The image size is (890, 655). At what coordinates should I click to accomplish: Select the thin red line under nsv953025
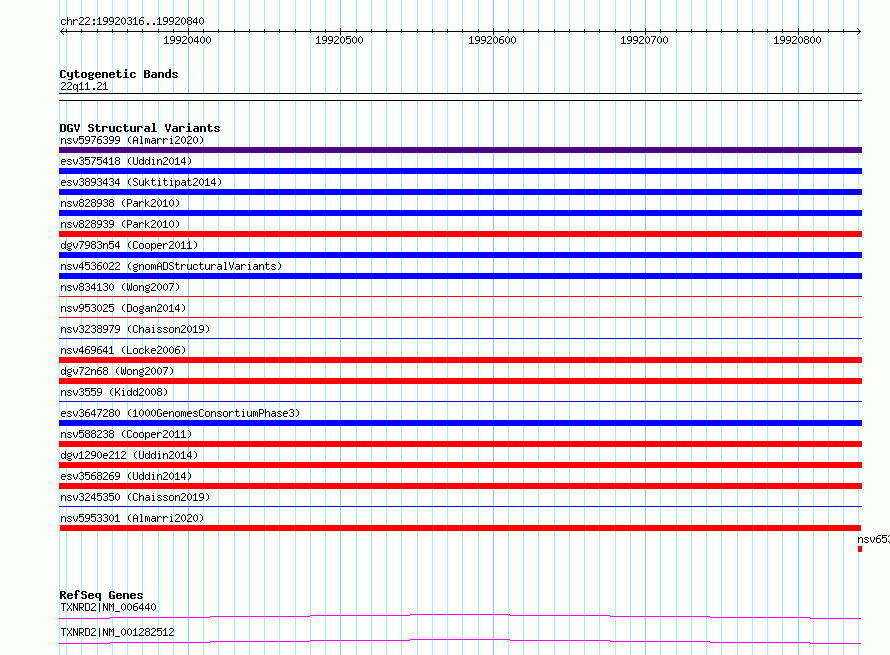click(460, 317)
